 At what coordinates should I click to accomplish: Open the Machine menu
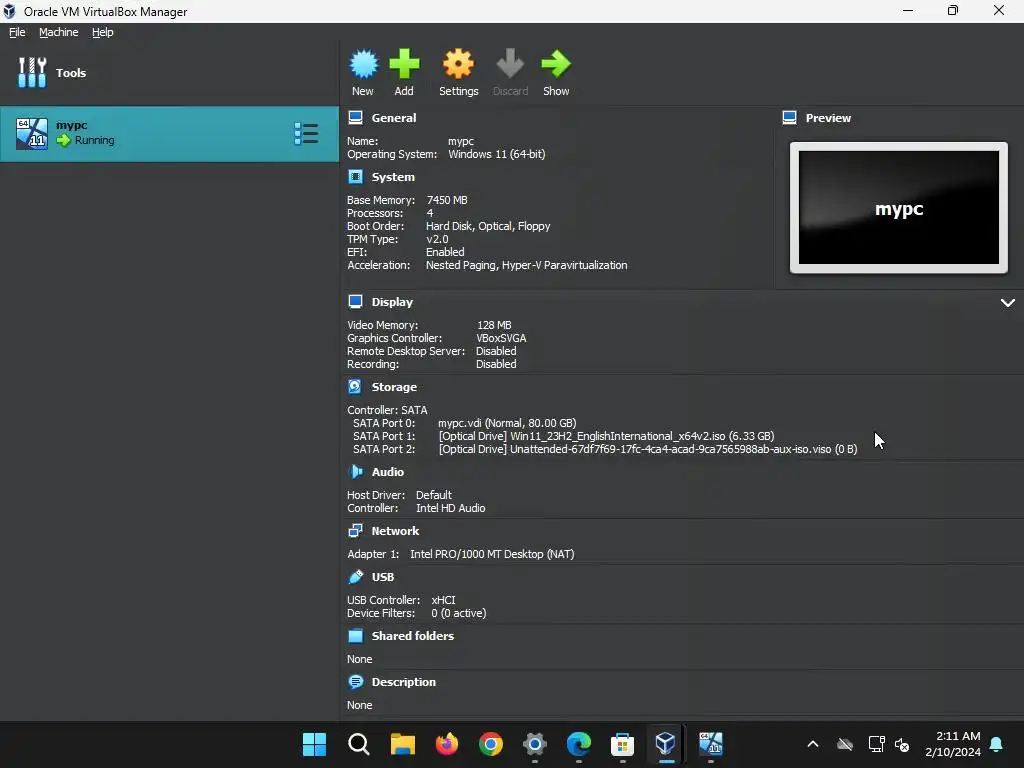click(x=59, y=32)
